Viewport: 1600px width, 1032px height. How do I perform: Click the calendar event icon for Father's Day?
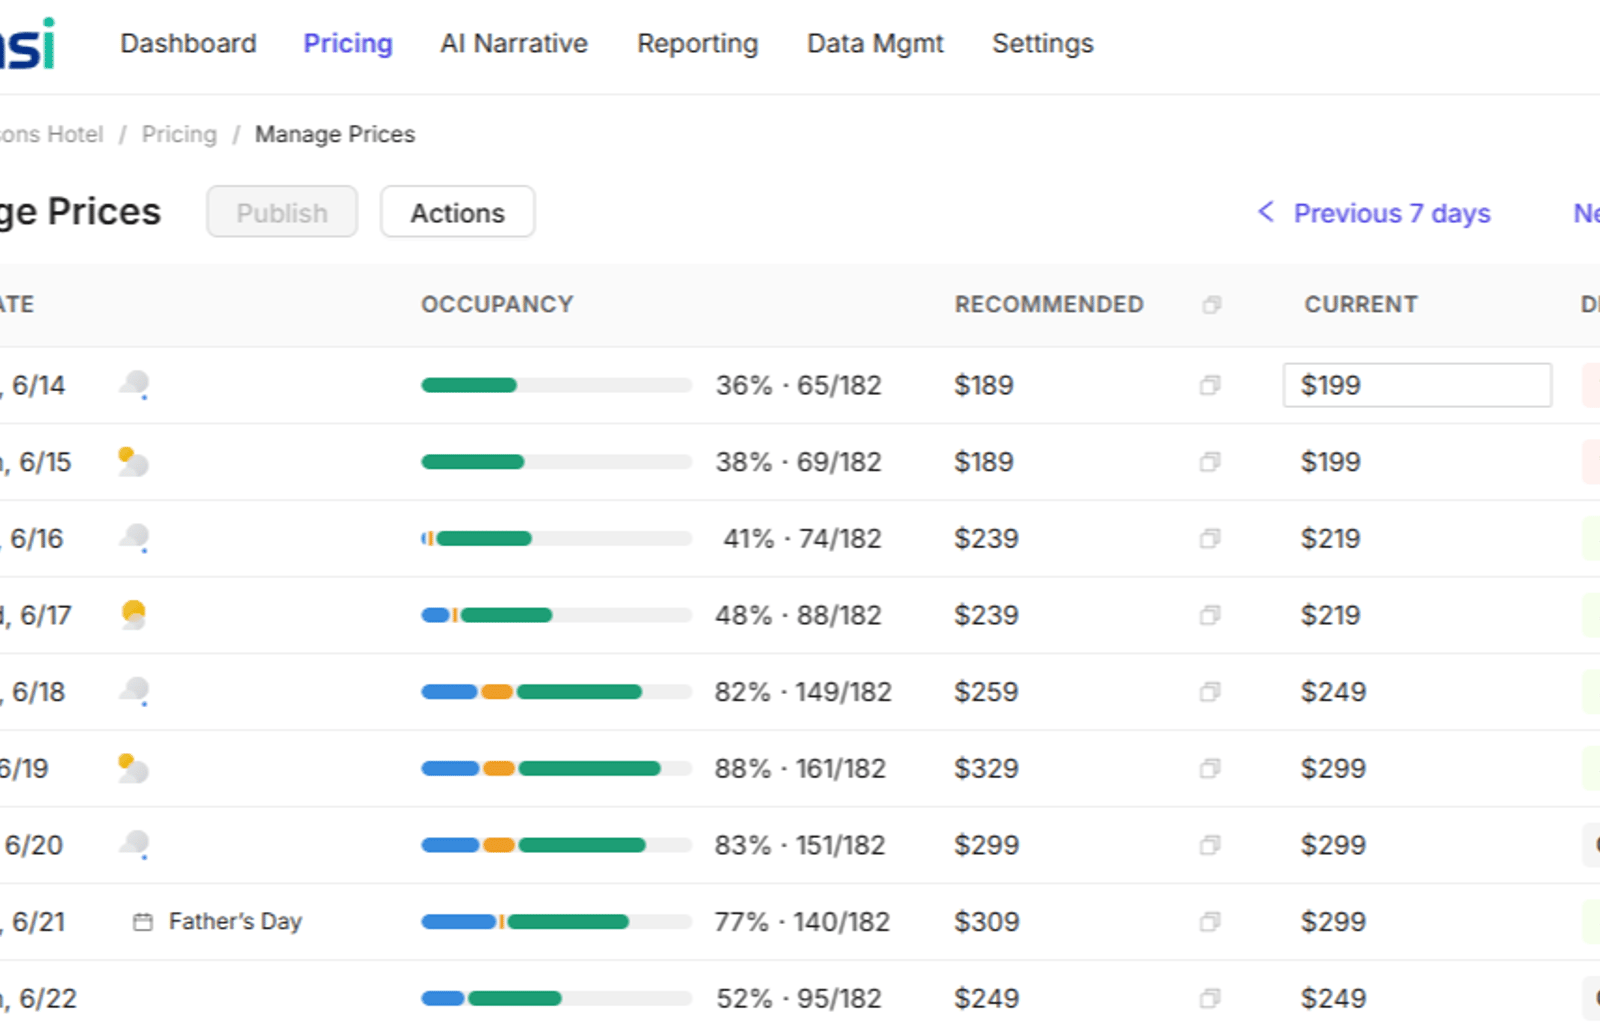(x=143, y=922)
